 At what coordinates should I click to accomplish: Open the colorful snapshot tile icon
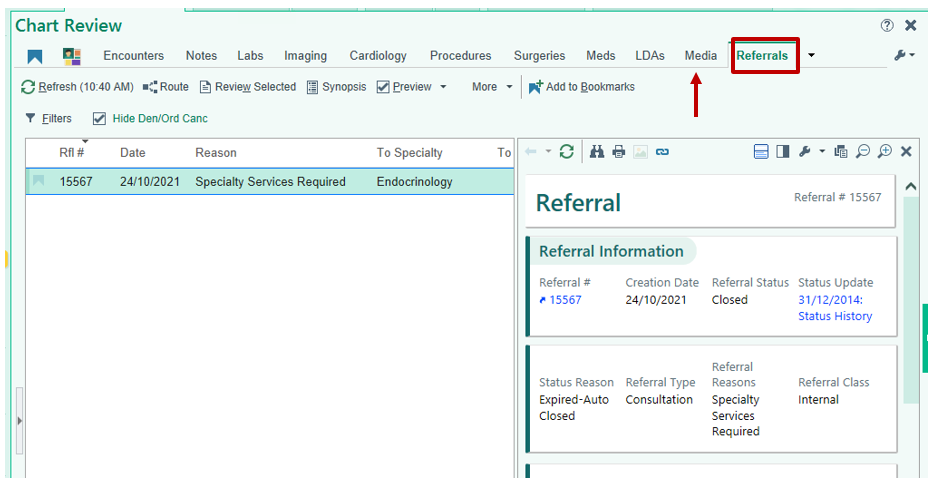72,56
